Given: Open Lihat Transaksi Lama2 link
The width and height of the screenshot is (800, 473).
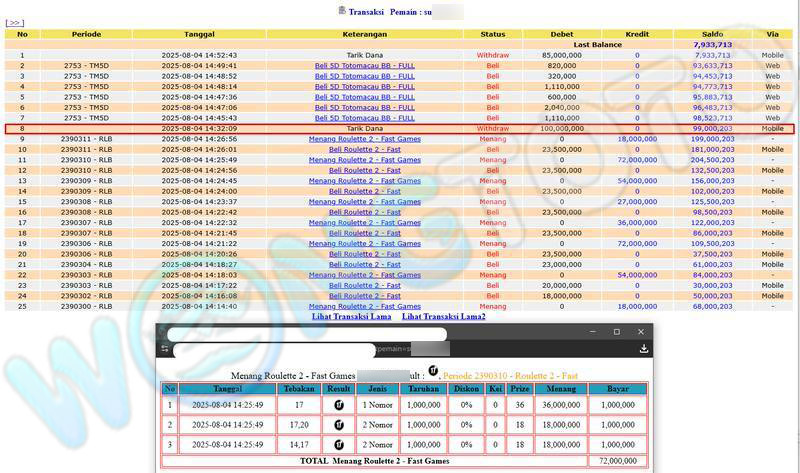Looking at the screenshot, I should 443,316.
